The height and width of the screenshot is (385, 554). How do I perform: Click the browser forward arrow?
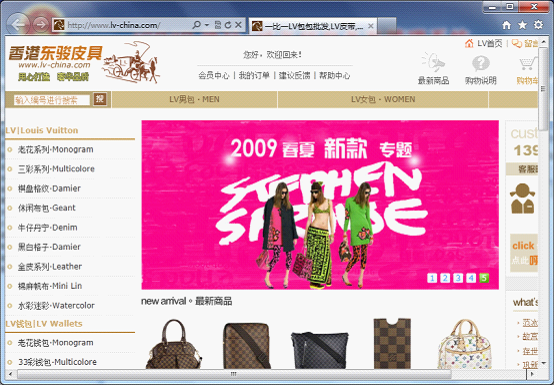41,25
